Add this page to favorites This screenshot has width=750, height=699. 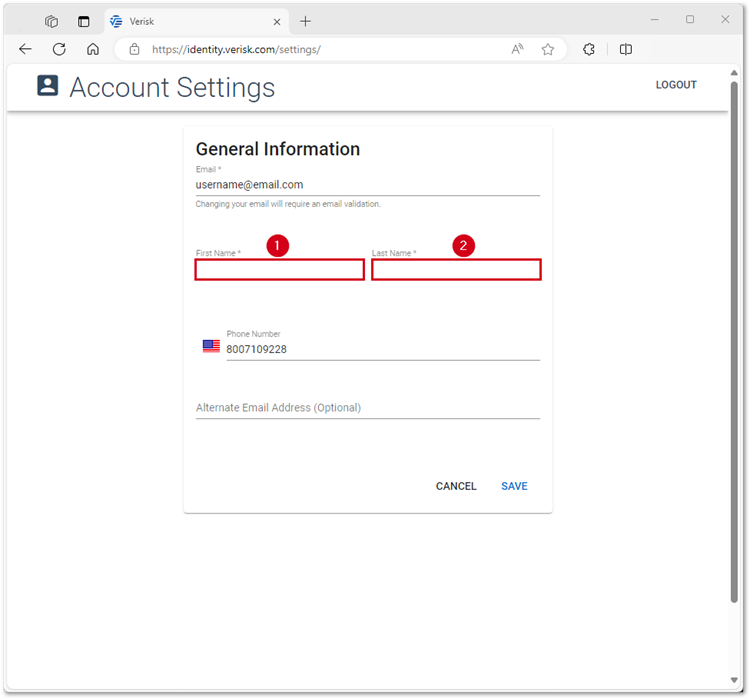(x=548, y=49)
